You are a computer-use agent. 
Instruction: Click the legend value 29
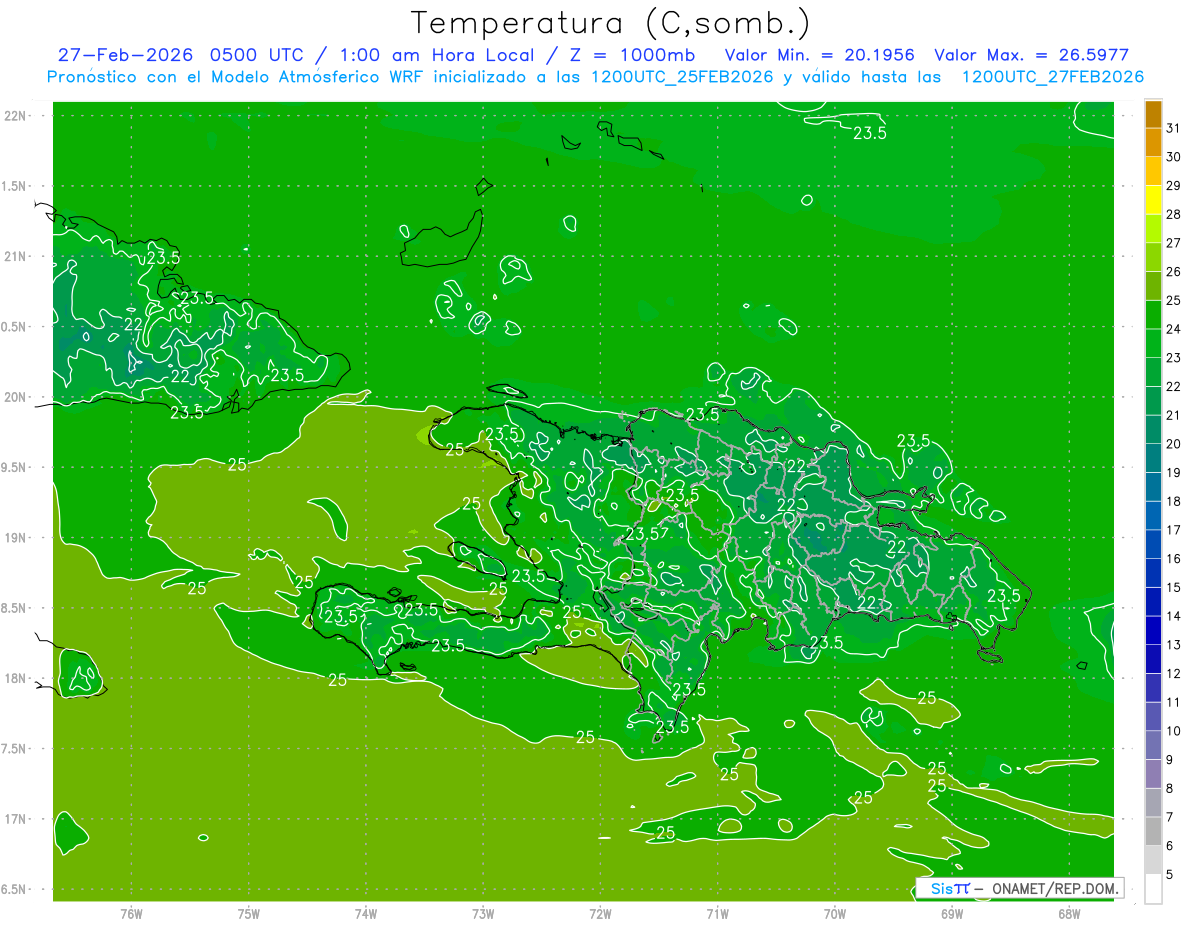(1174, 186)
